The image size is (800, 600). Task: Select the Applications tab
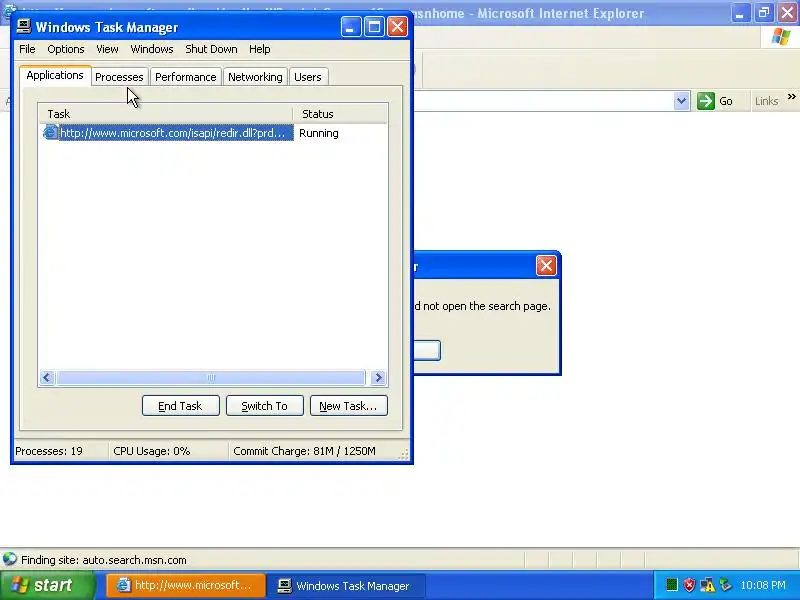tap(55, 75)
